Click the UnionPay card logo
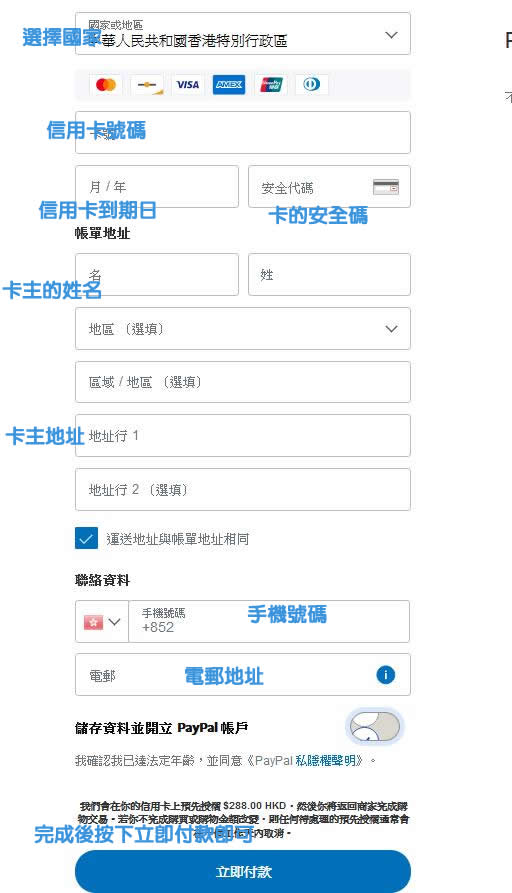This screenshot has height=893, width=512. tap(271, 85)
